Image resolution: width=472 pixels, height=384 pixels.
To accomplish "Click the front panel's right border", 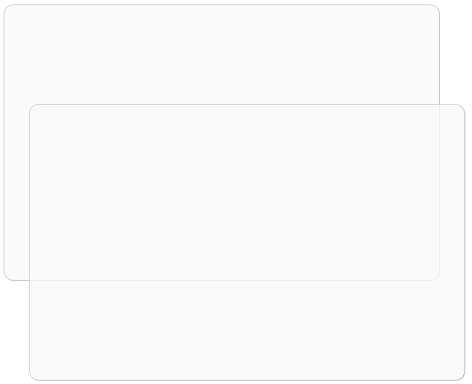I will click(464, 242).
